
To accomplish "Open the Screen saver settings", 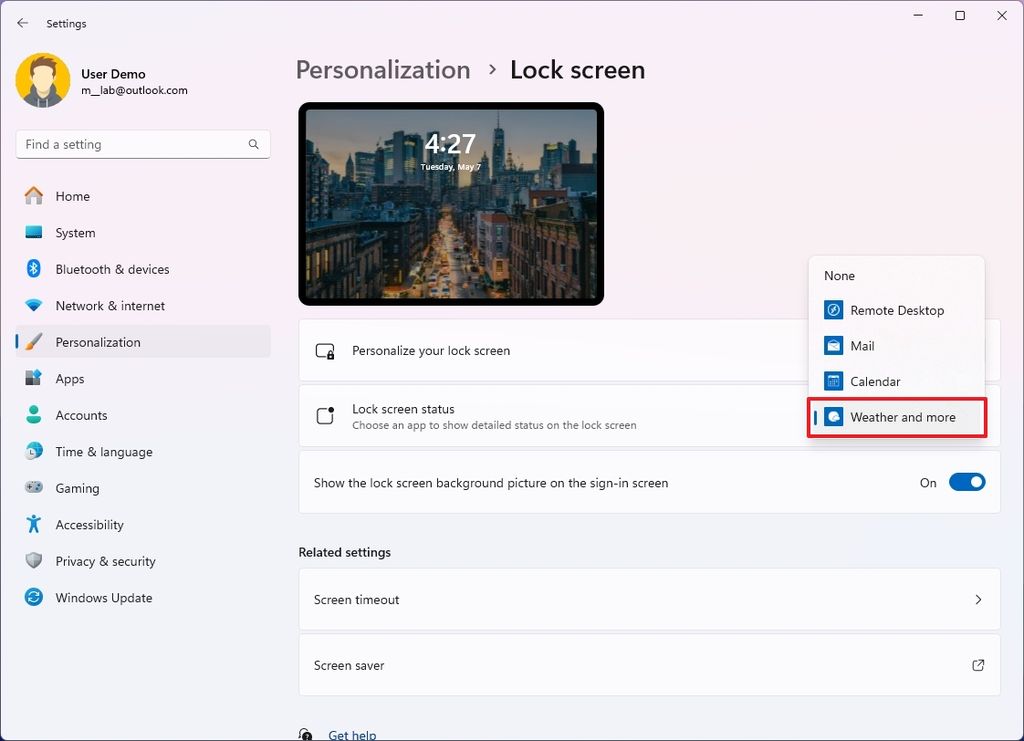I will coord(649,665).
